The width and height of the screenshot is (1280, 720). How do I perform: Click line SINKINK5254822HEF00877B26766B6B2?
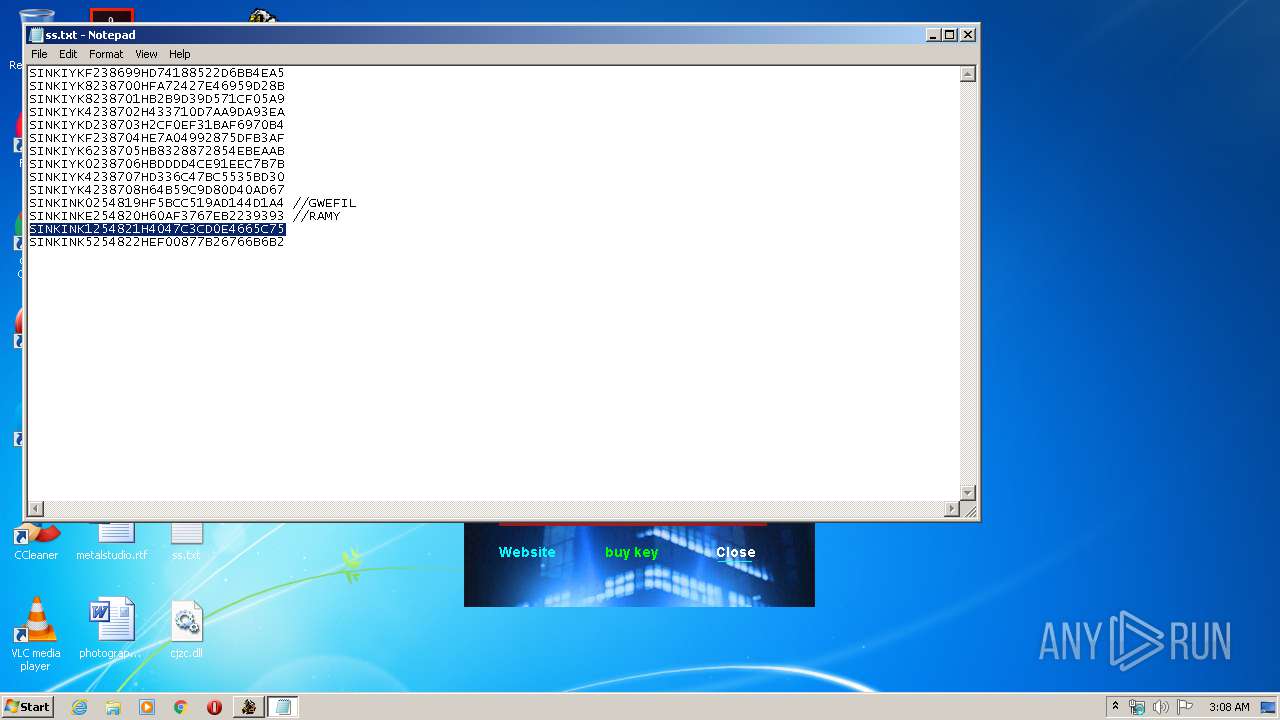tap(157, 242)
